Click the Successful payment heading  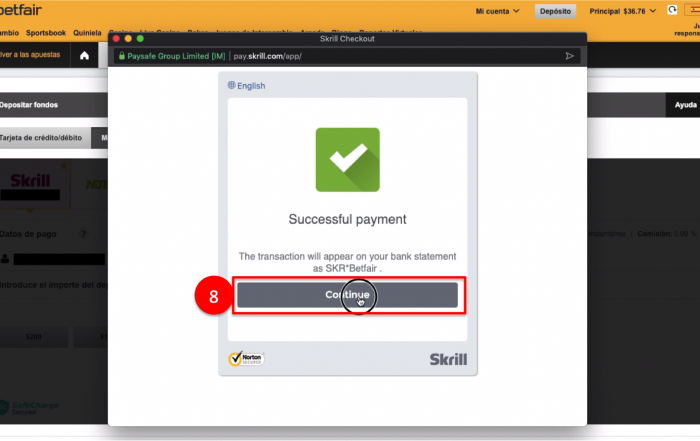coord(347,219)
